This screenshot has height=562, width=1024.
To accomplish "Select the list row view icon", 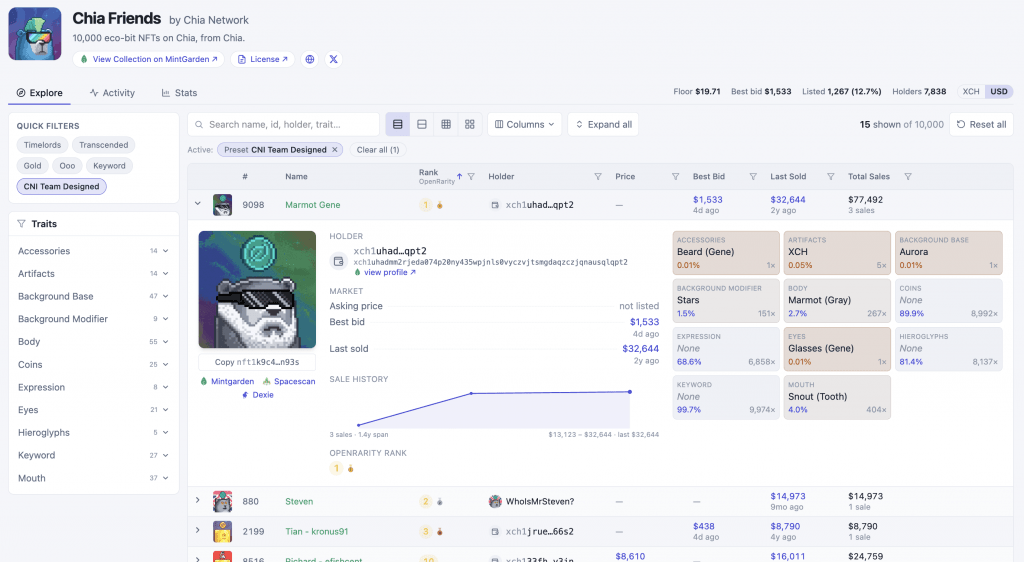I will pyautogui.click(x=398, y=124).
